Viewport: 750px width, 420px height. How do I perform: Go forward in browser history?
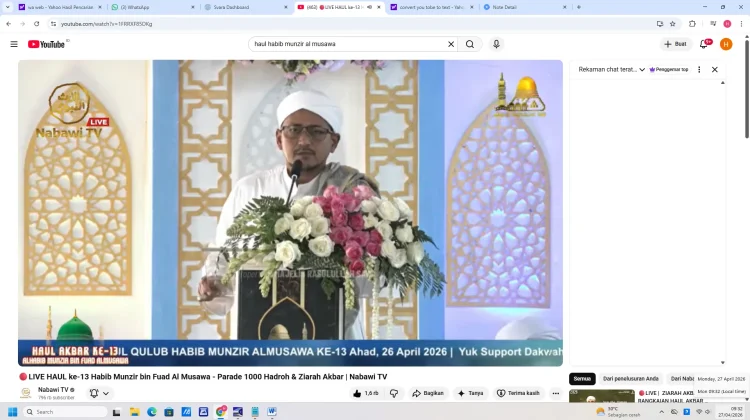[x=22, y=23]
